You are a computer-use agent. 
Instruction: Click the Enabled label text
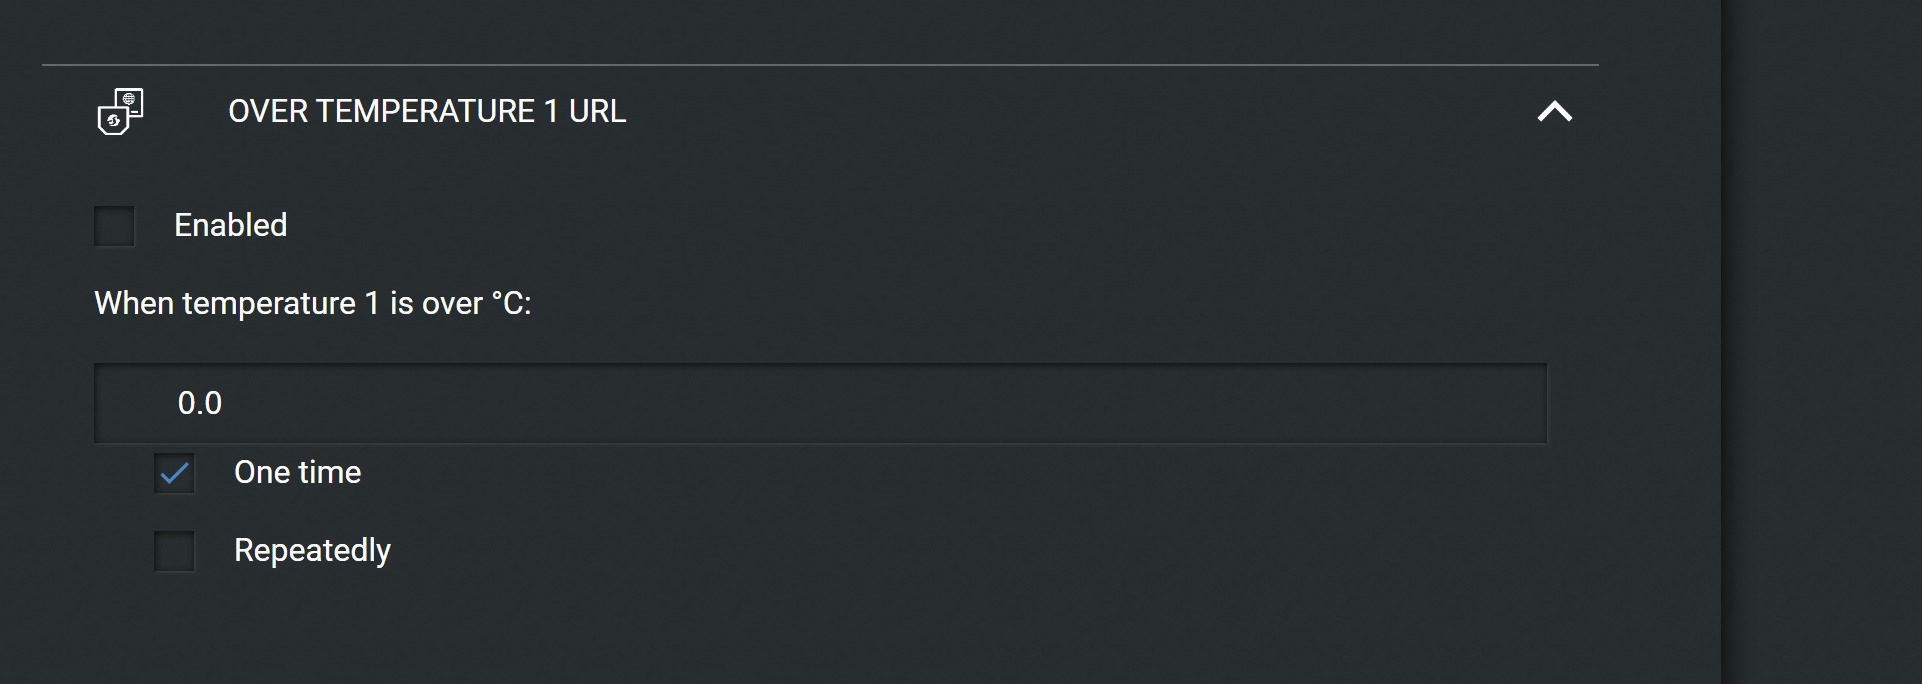click(231, 225)
